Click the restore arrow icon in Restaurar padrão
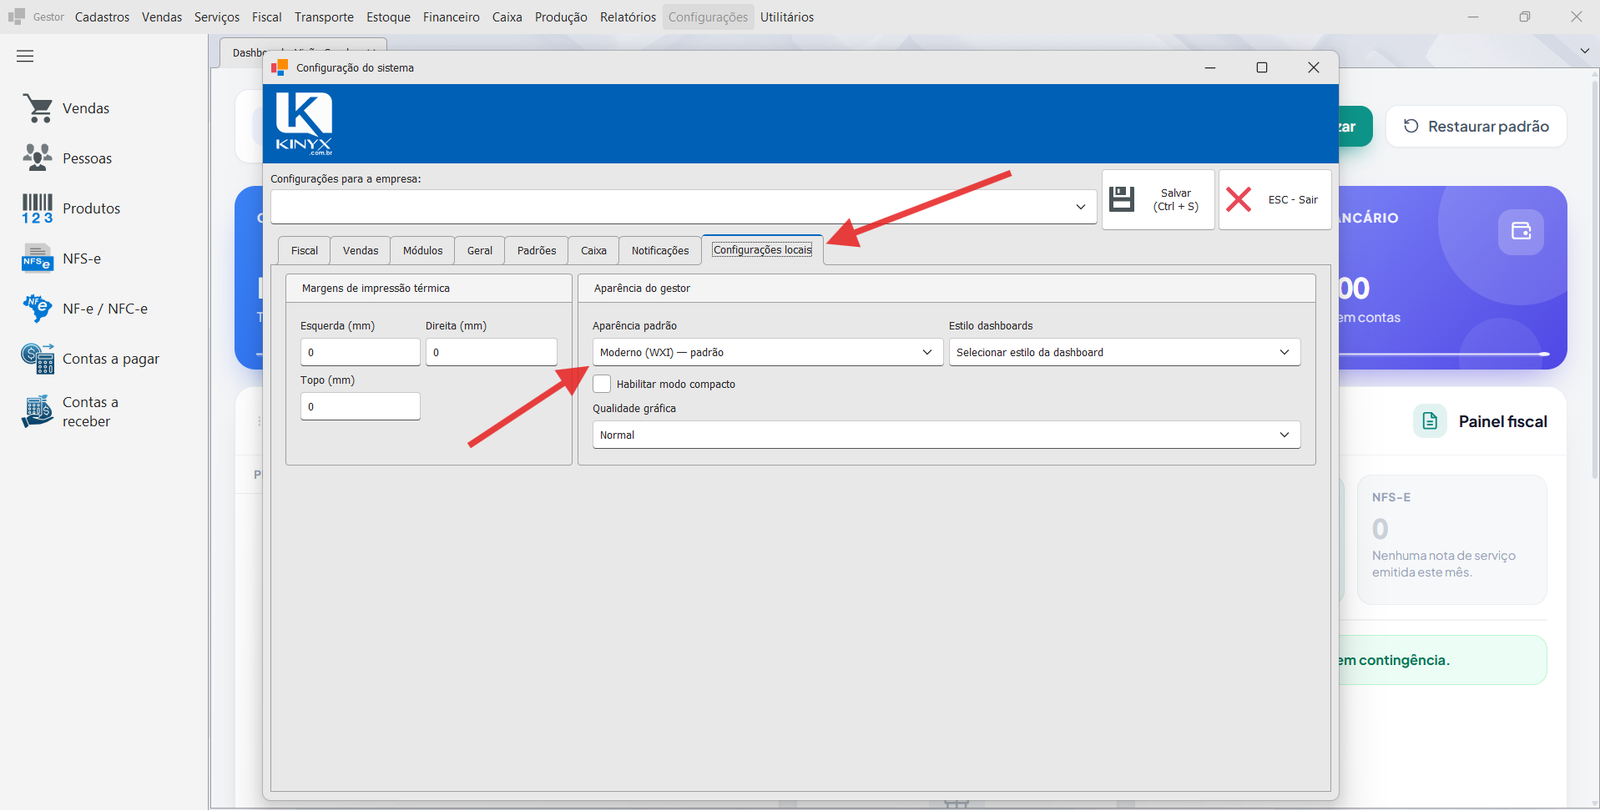Image resolution: width=1600 pixels, height=810 pixels. 1411,126
